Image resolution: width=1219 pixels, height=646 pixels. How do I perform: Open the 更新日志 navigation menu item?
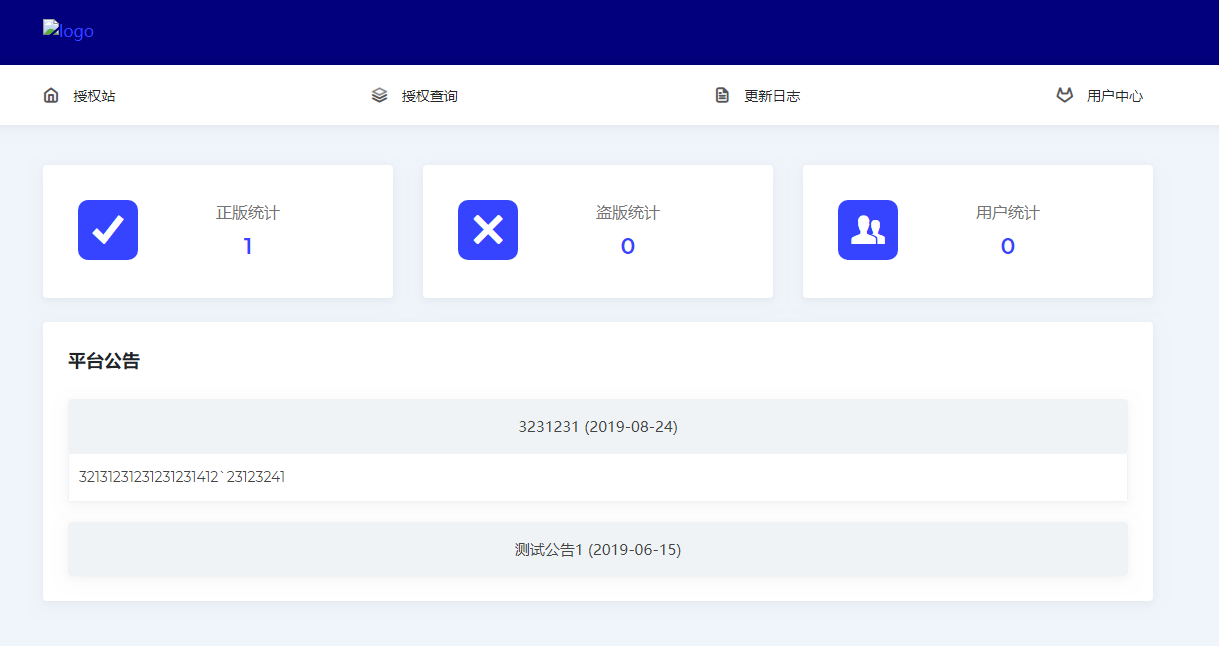773,95
